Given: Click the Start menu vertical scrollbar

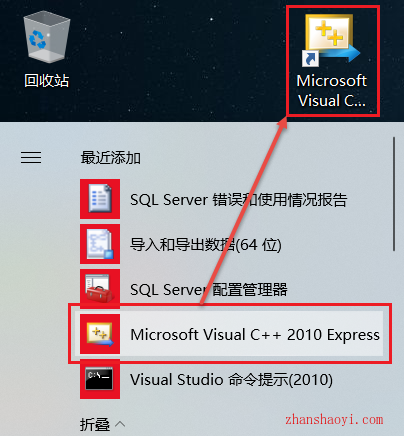Looking at the screenshot, I should (394, 194).
